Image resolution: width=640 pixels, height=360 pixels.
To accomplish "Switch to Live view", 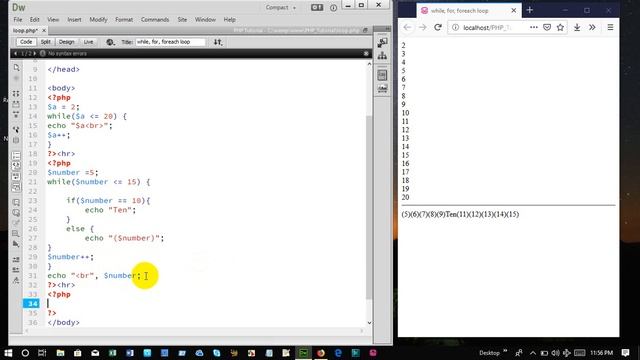I will [88, 42].
